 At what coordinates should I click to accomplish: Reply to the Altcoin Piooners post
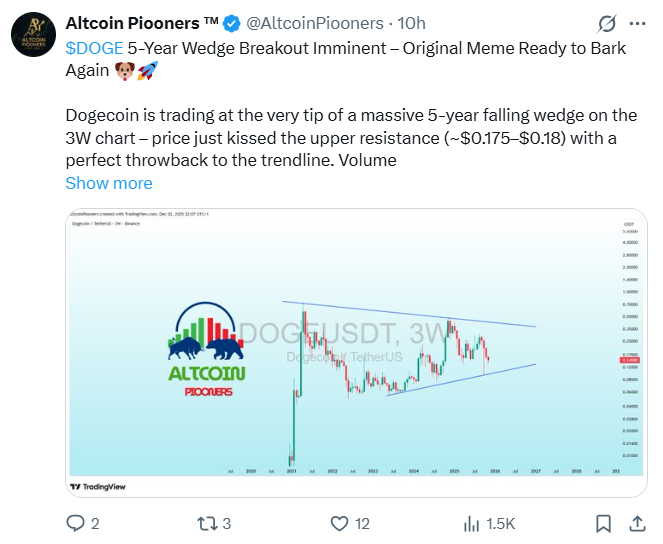coord(75,523)
